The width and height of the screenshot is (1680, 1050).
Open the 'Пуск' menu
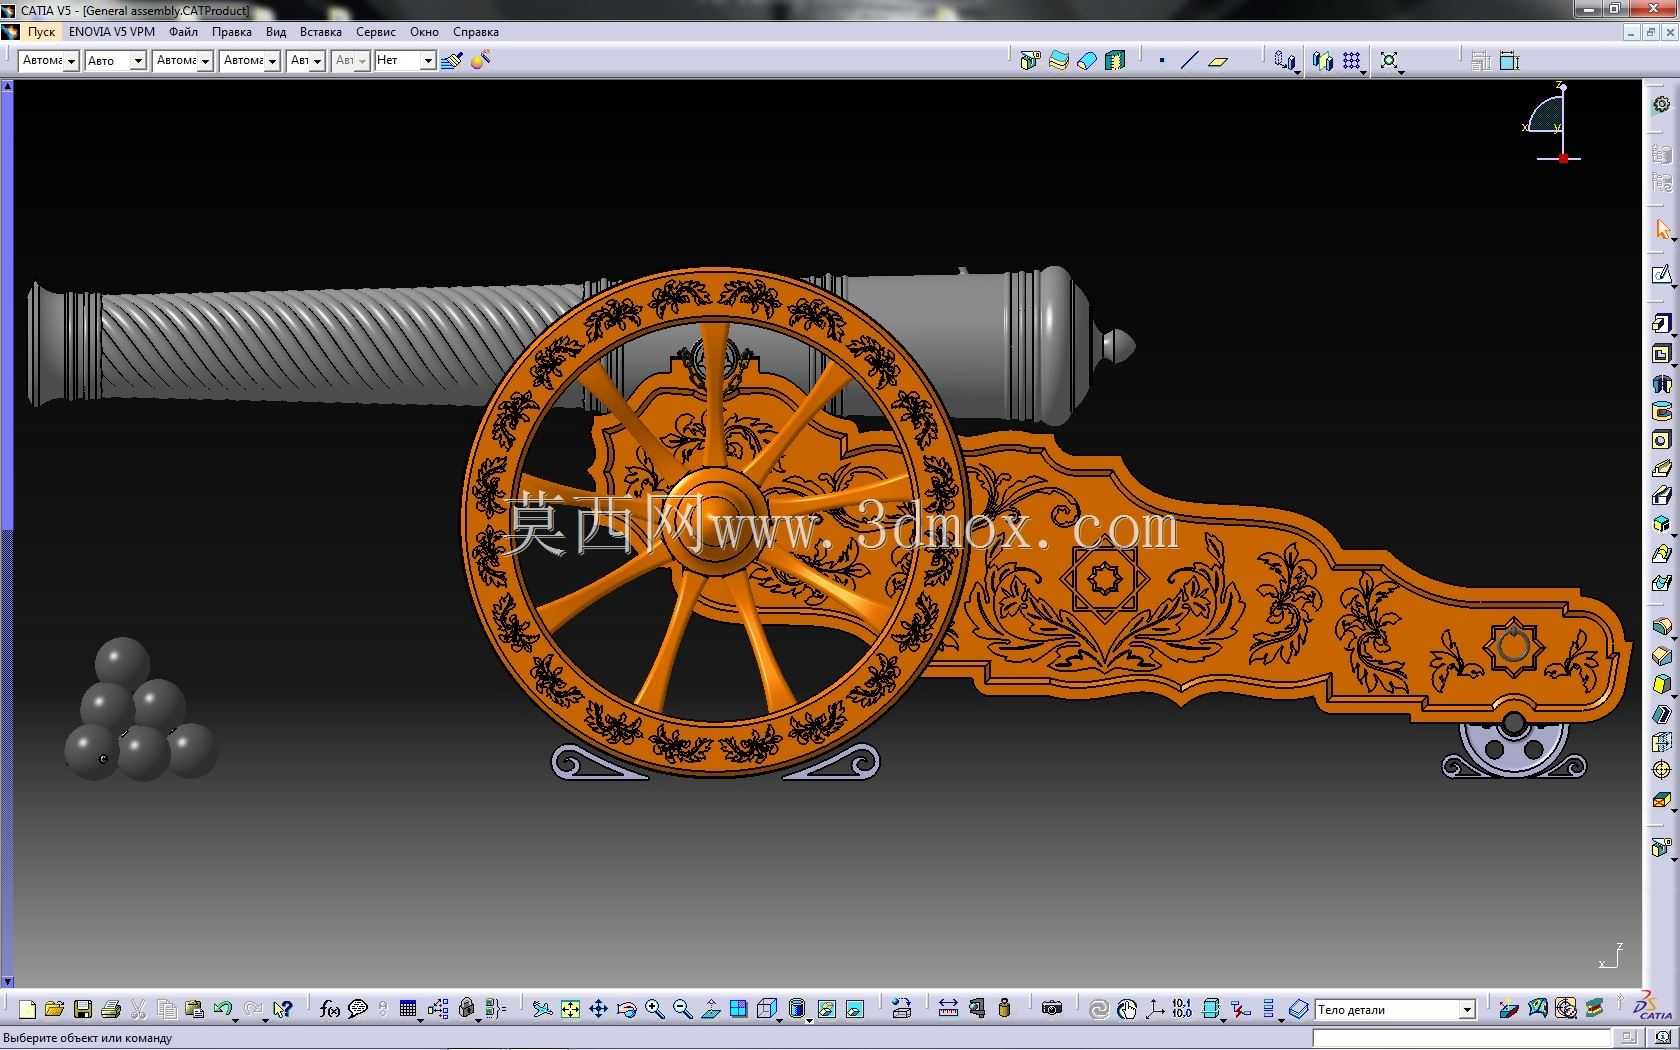coord(41,32)
